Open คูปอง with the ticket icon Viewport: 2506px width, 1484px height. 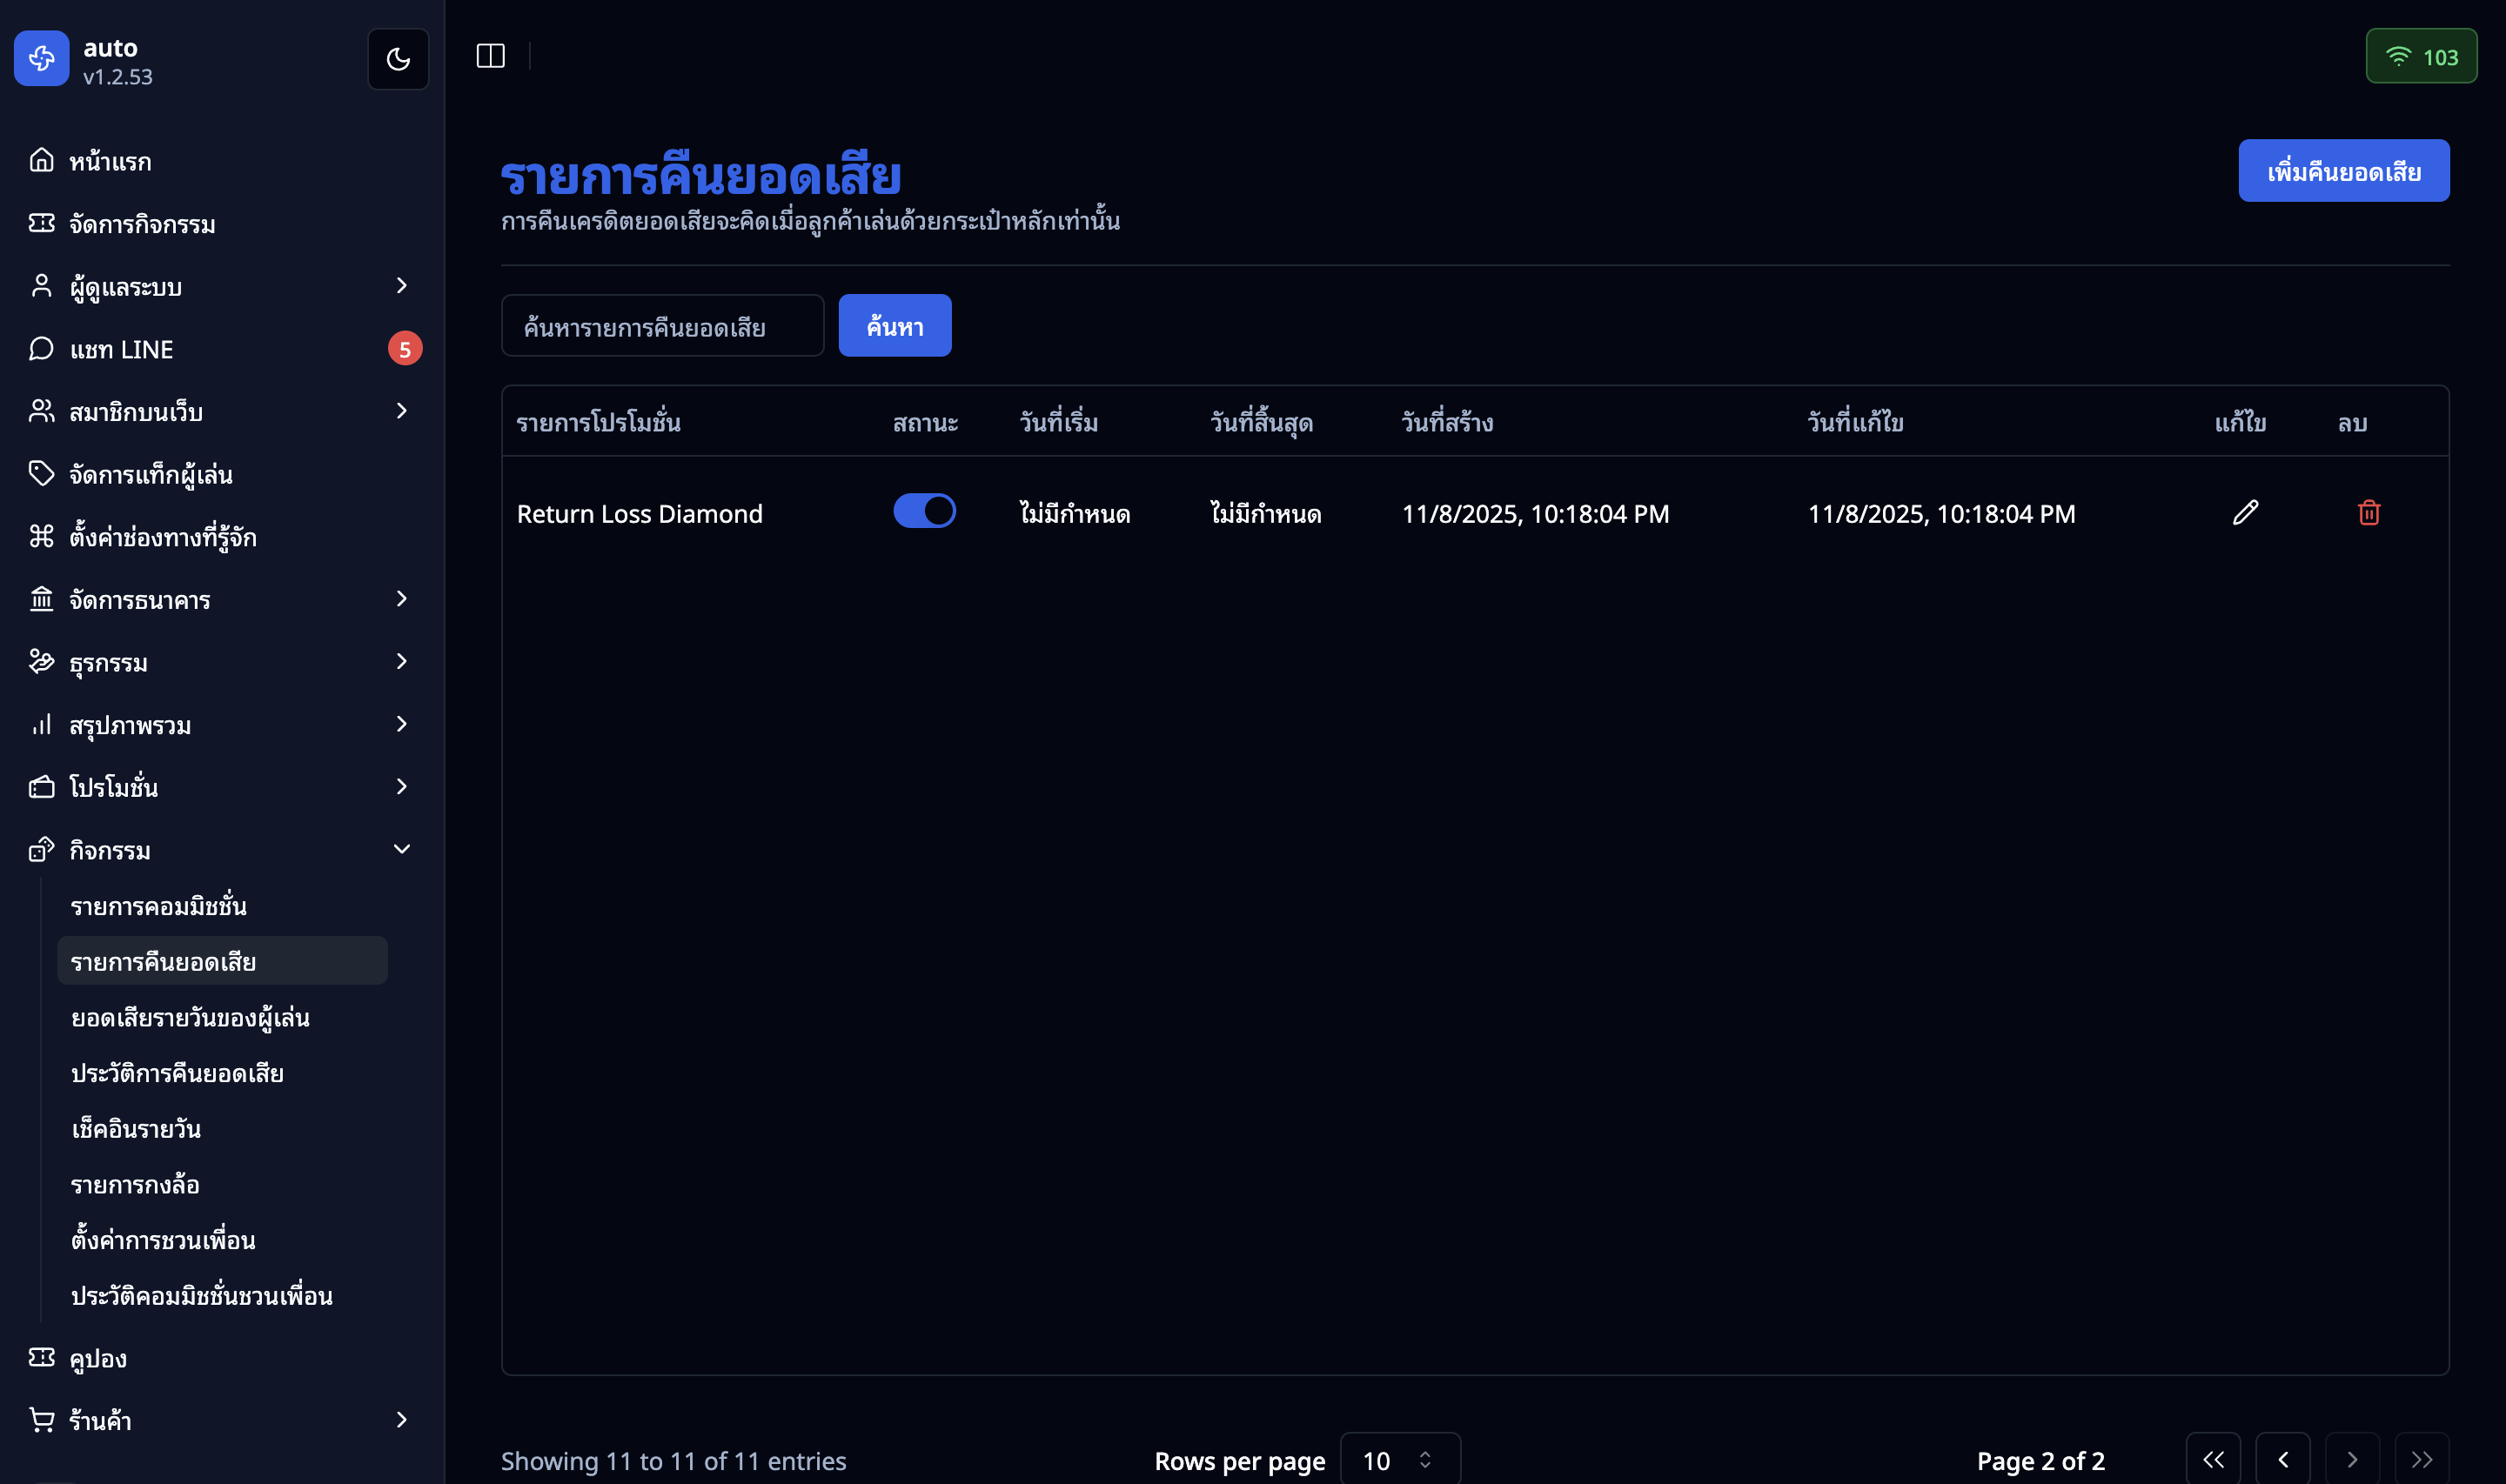(41, 1358)
